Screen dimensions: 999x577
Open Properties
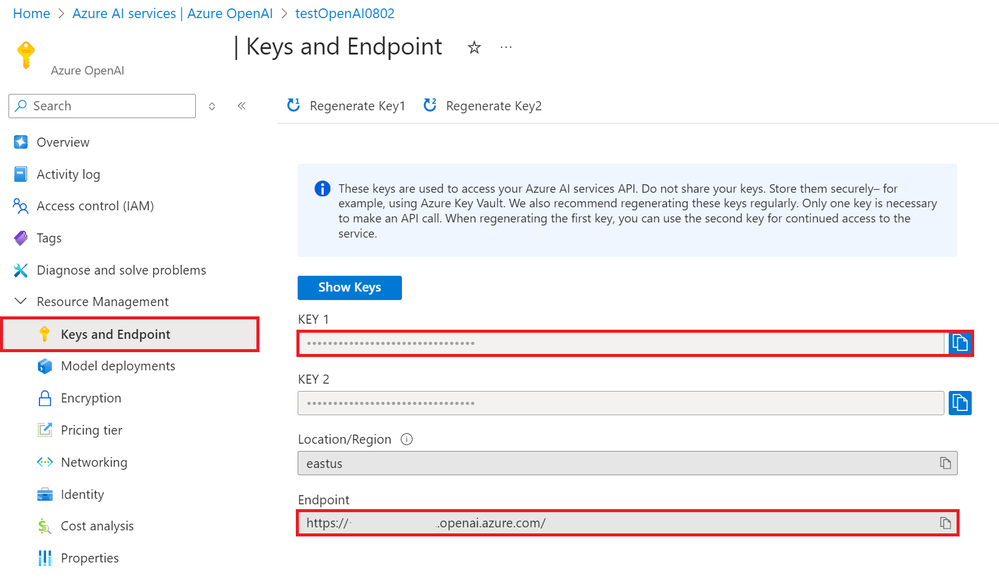pos(90,558)
